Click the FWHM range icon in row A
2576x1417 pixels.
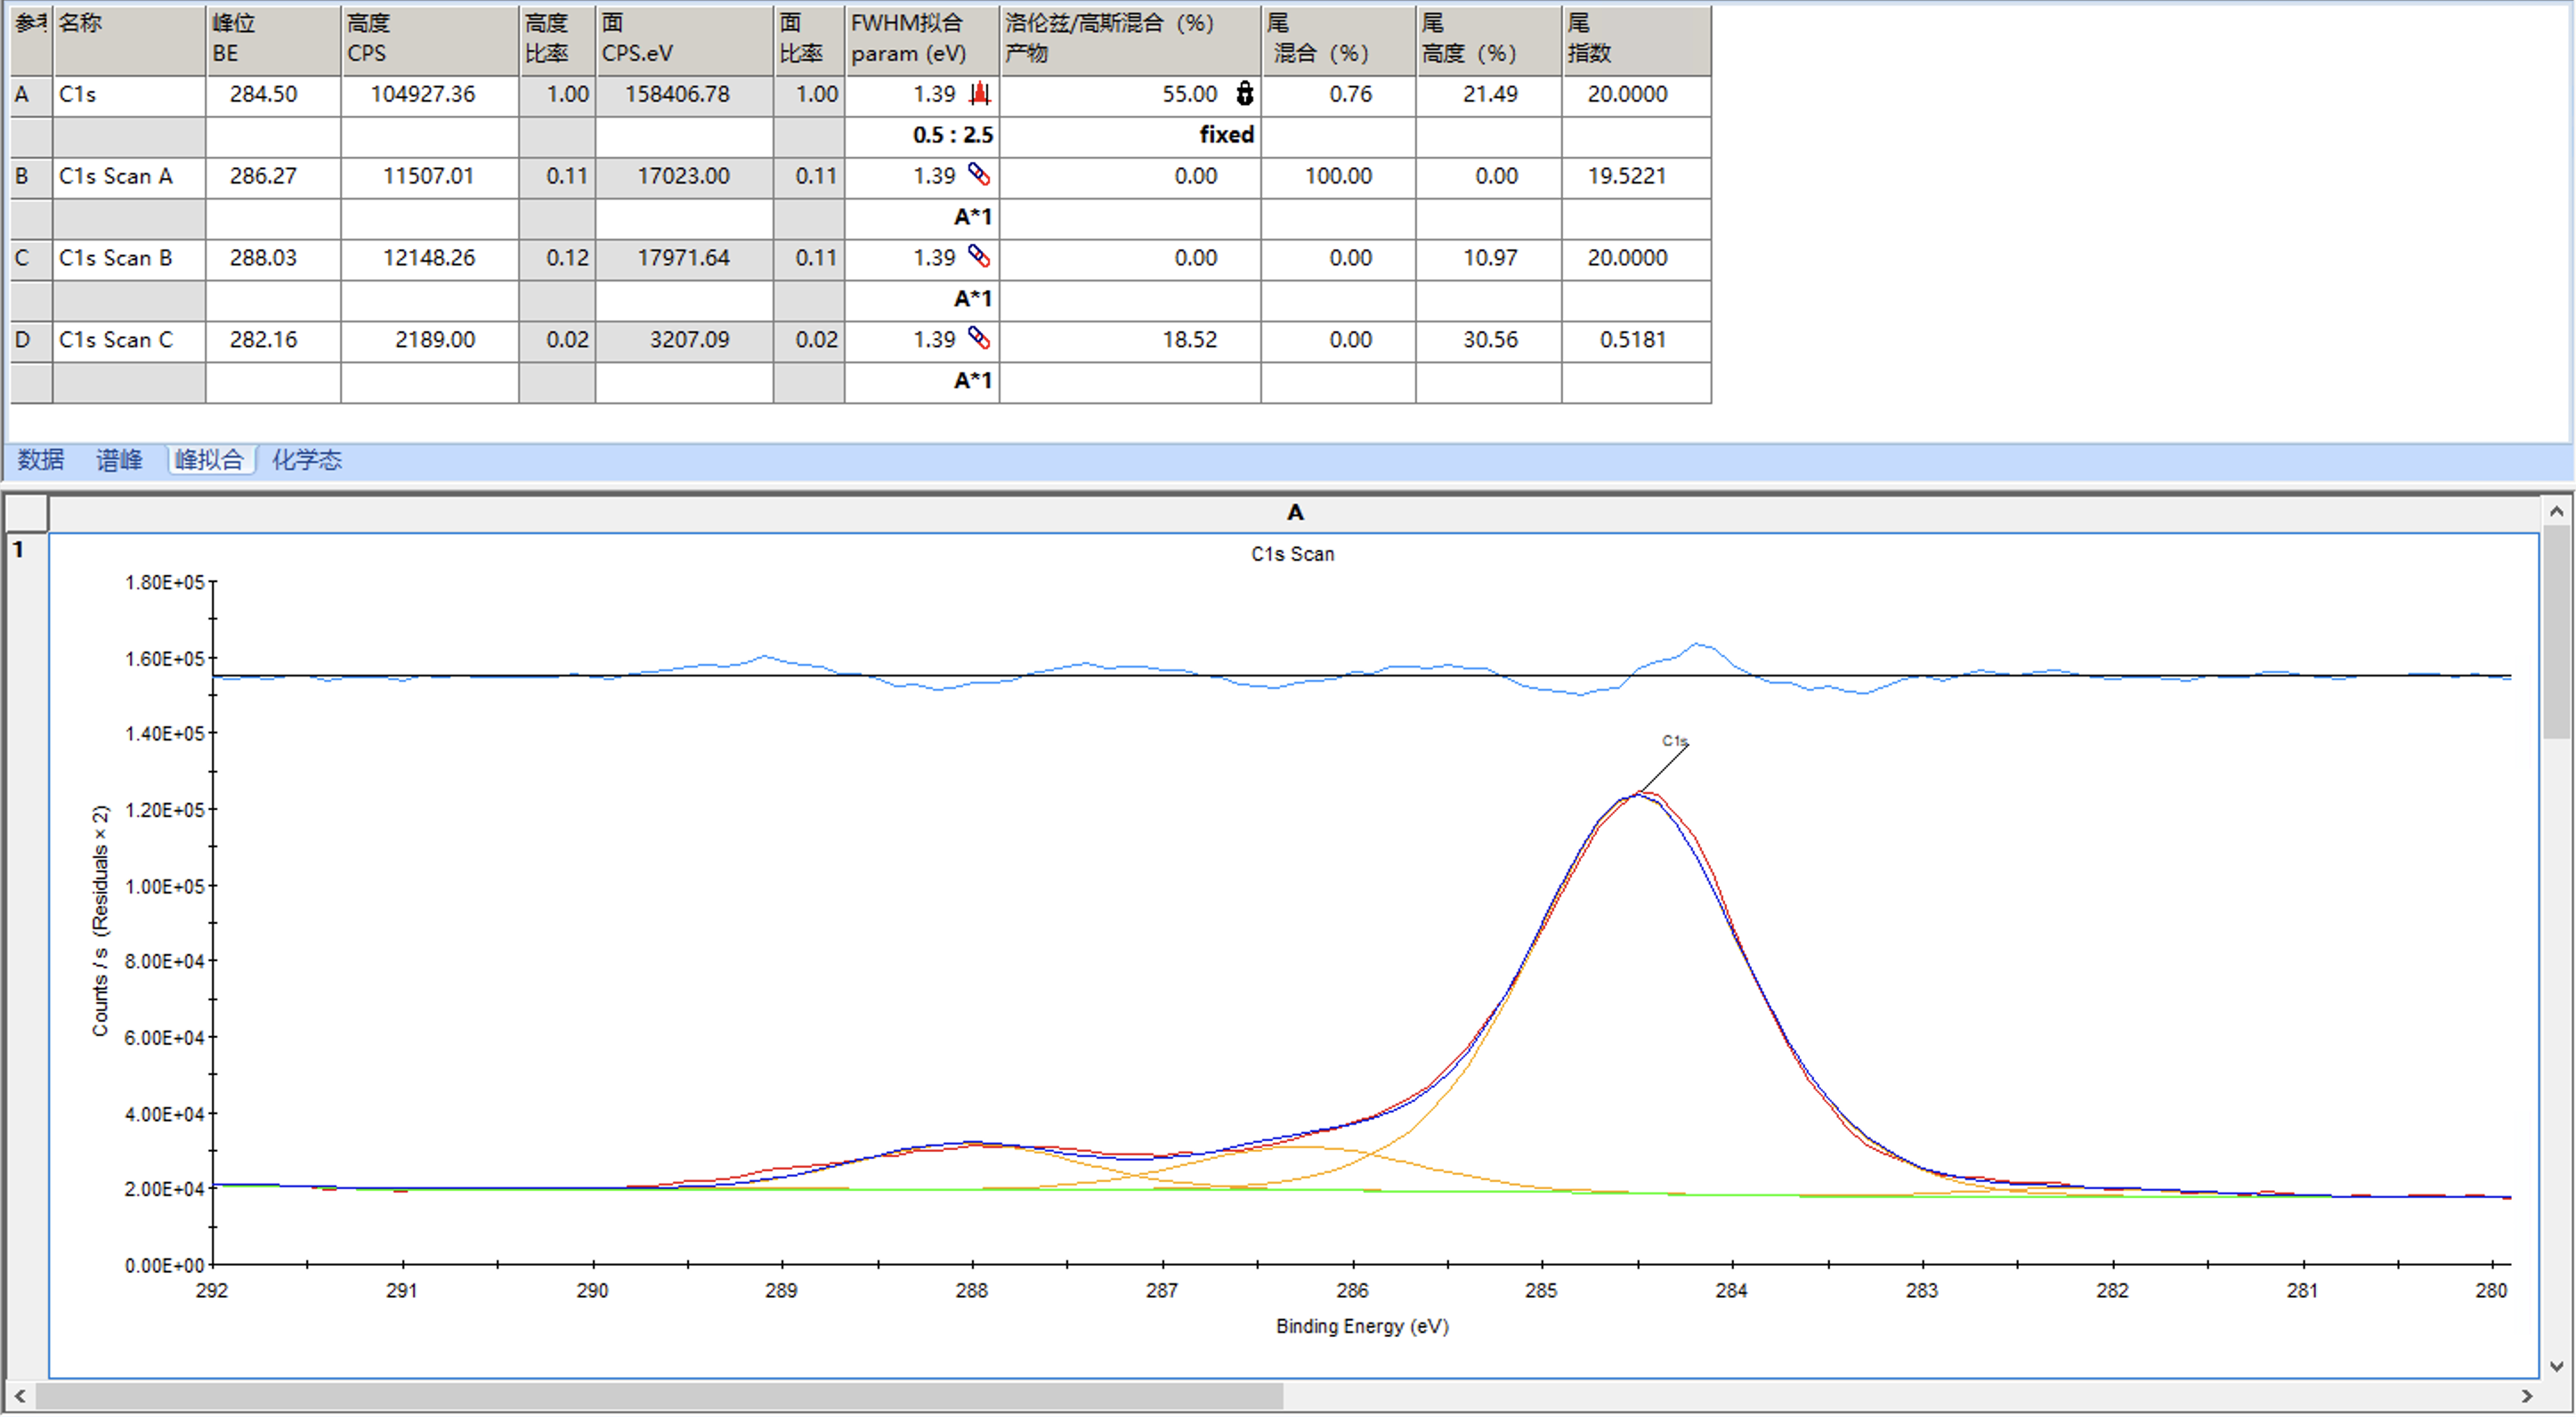(x=979, y=94)
